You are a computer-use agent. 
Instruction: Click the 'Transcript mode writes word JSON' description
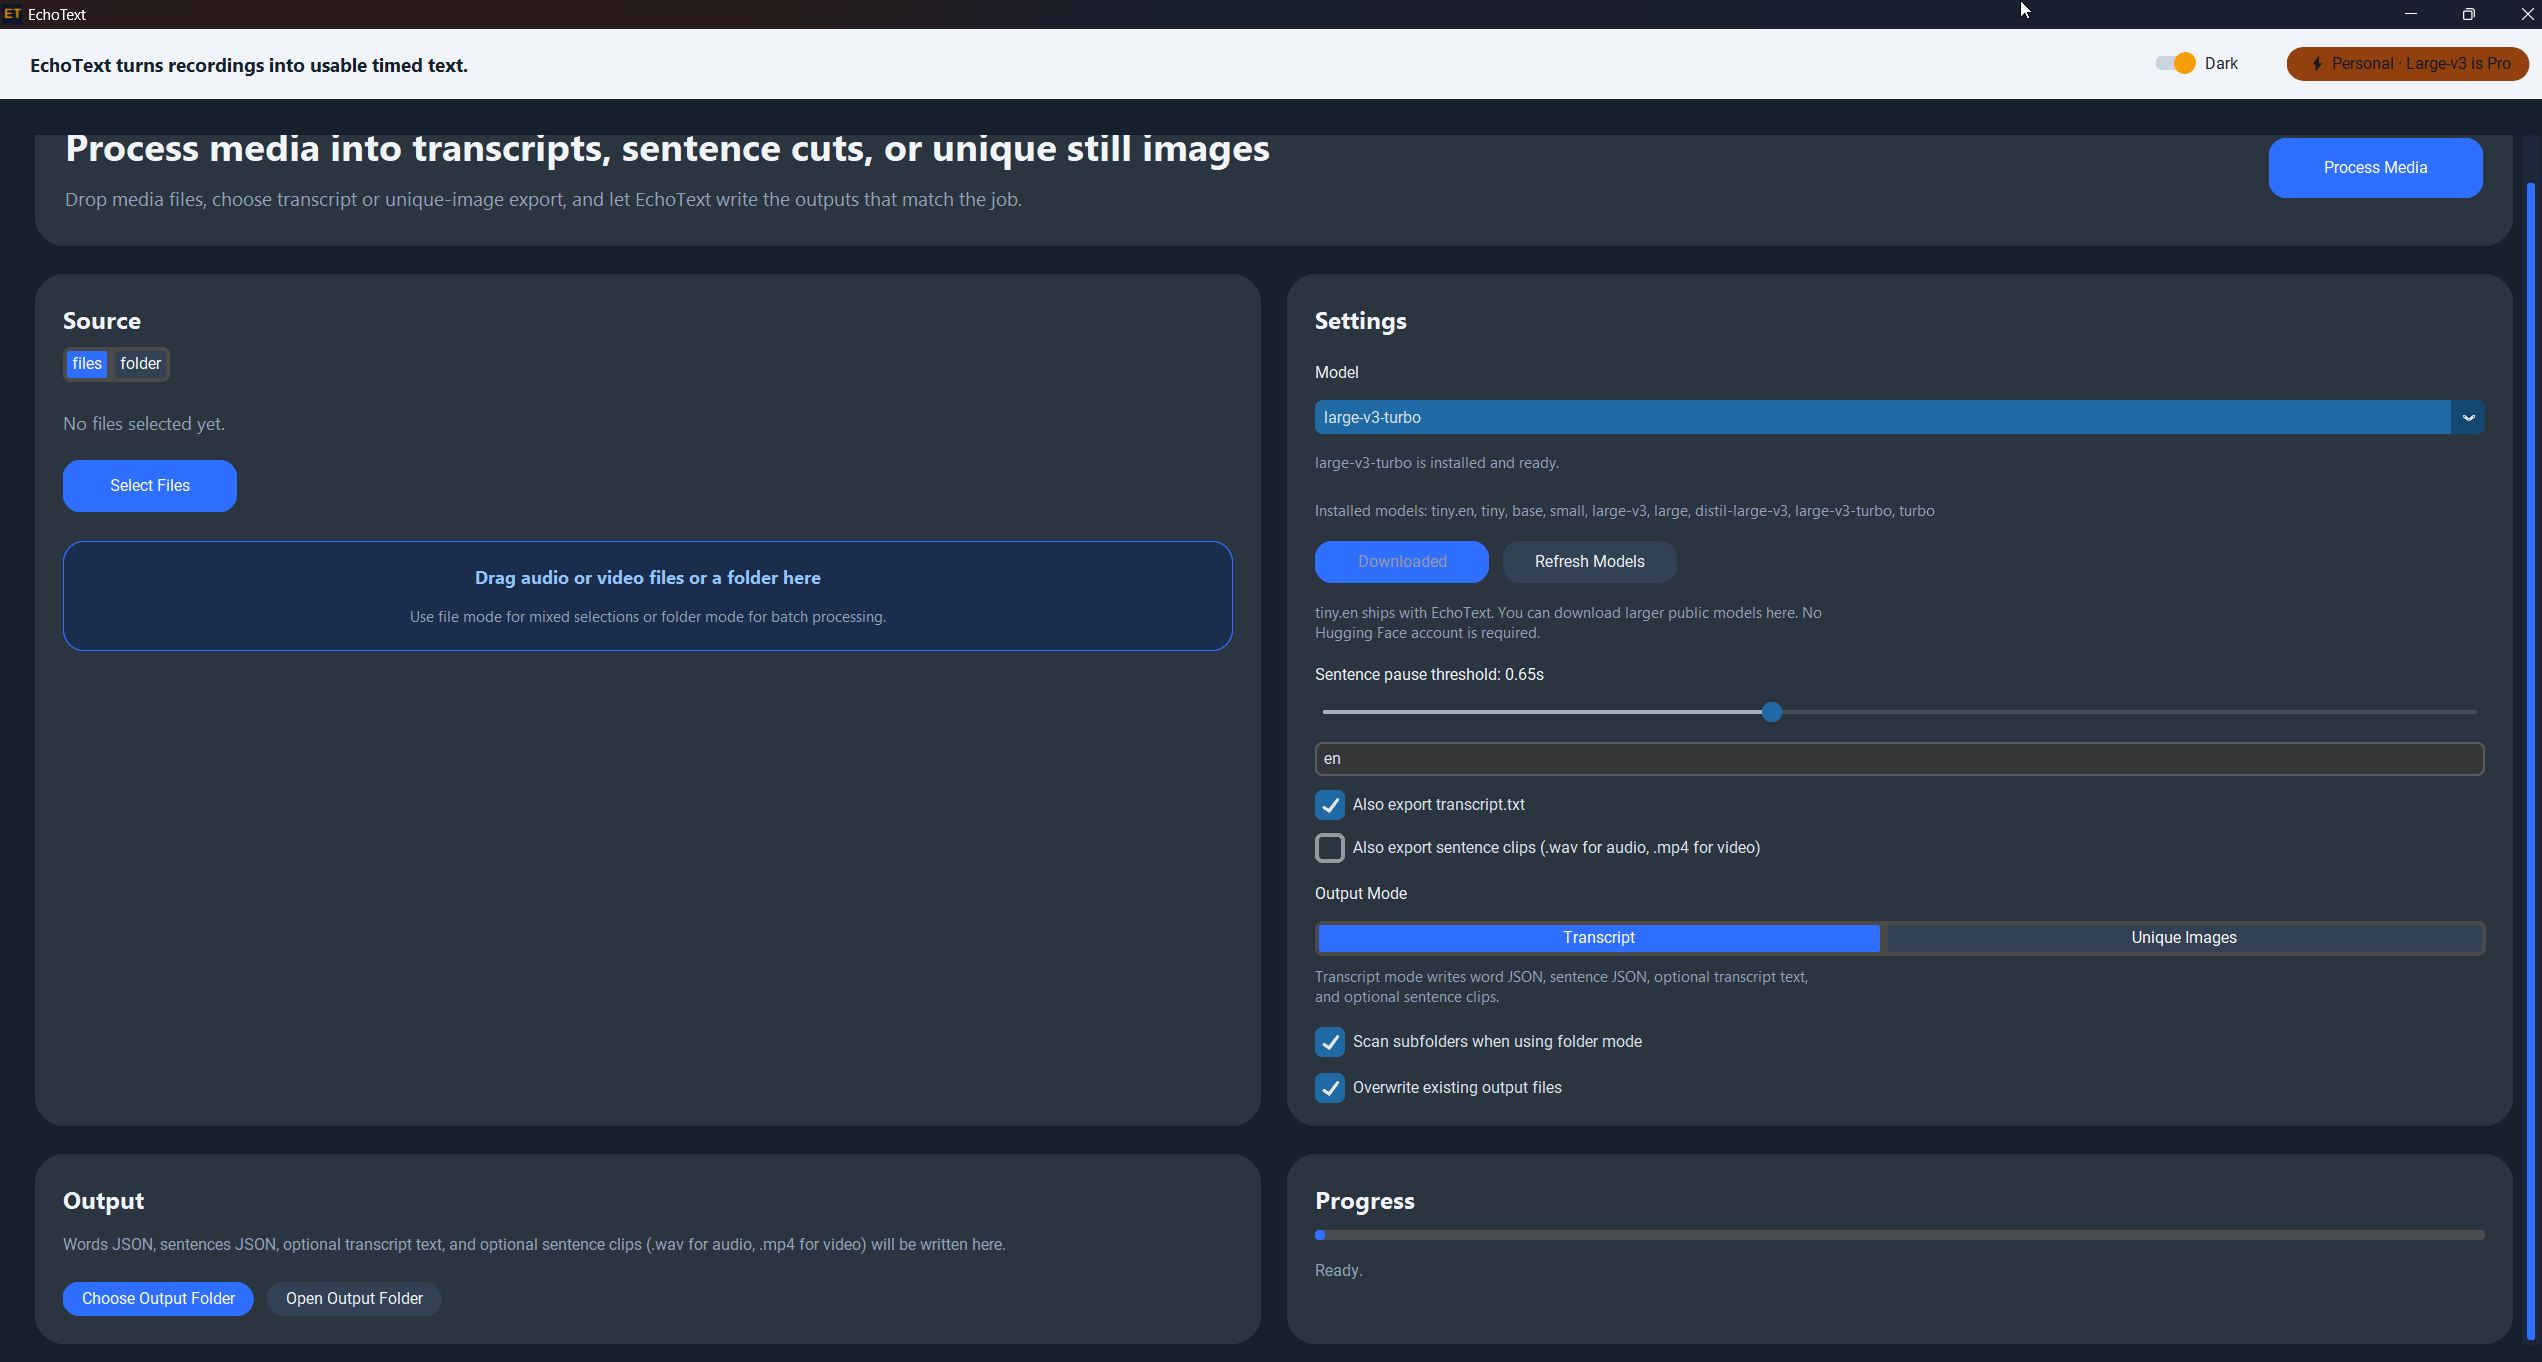click(x=1561, y=987)
